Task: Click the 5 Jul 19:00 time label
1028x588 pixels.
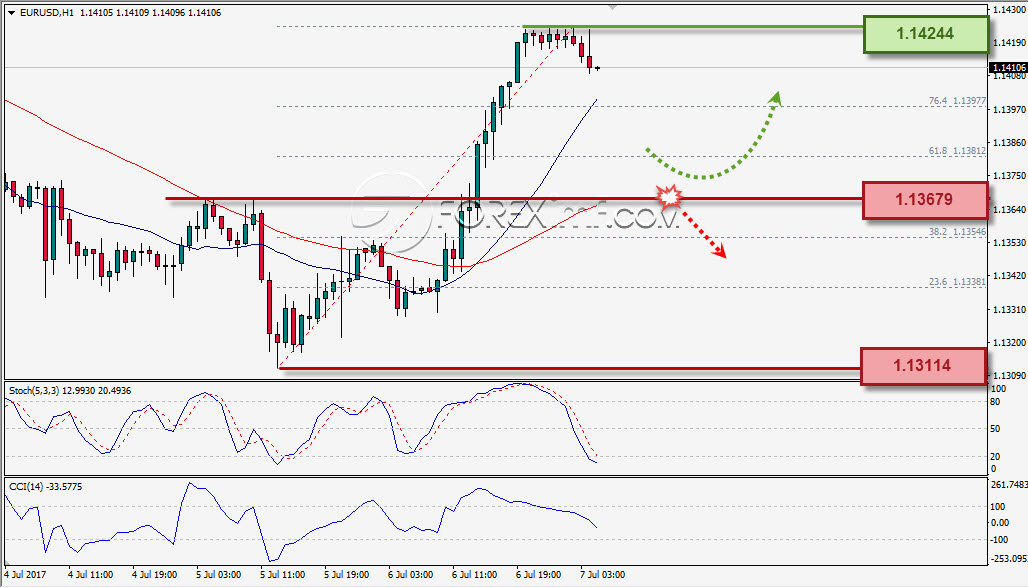Action: [346, 575]
